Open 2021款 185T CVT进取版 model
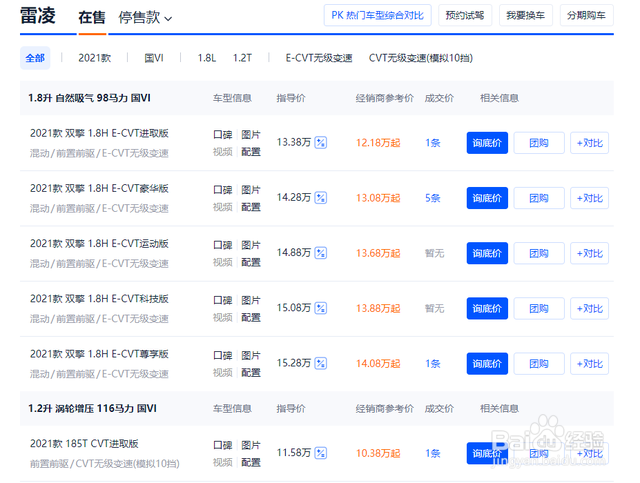 (84, 444)
